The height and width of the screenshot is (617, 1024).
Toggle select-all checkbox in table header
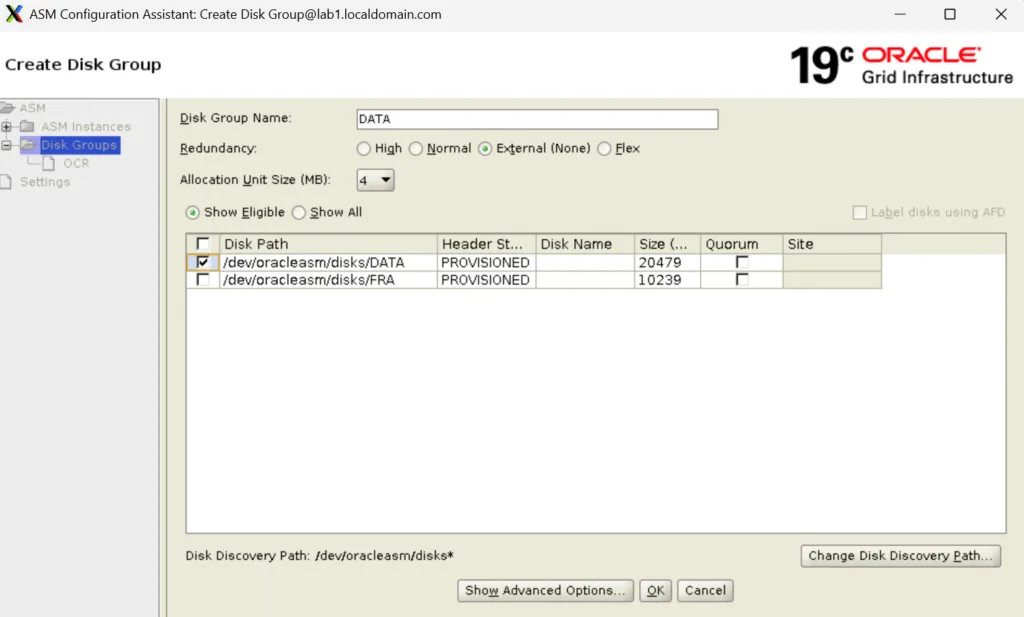pos(202,244)
